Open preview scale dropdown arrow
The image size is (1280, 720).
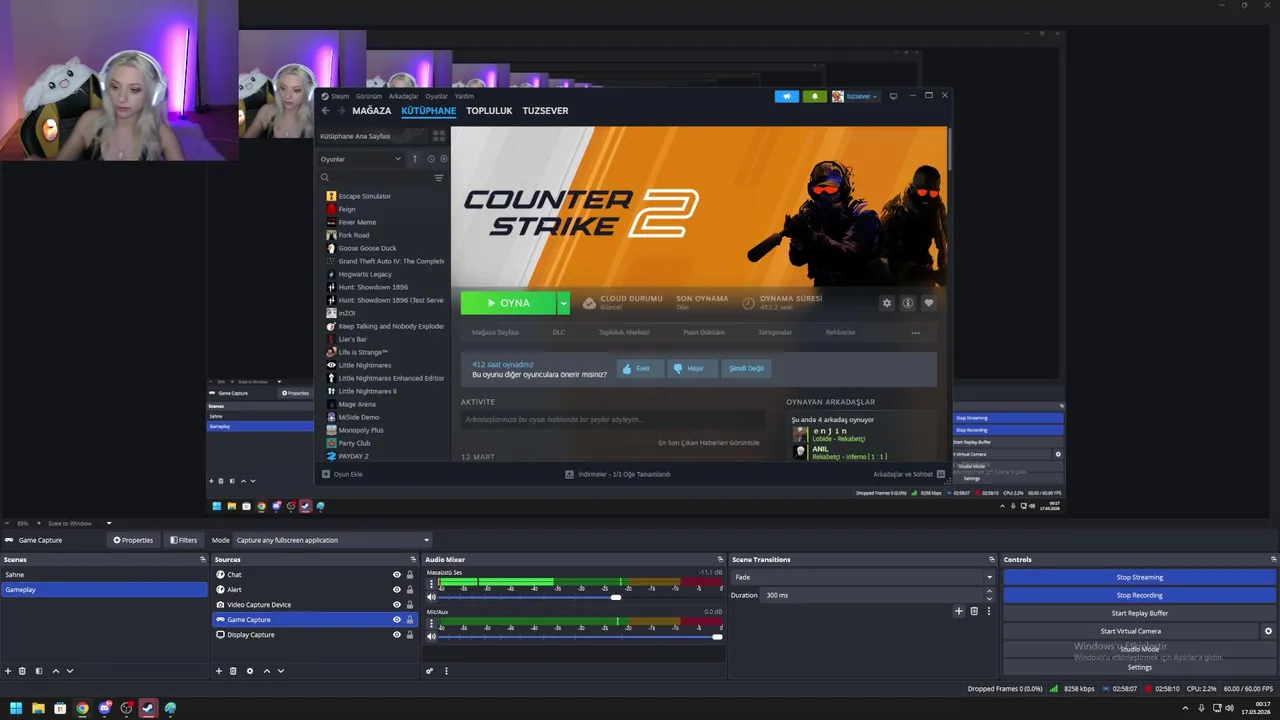coord(109,523)
